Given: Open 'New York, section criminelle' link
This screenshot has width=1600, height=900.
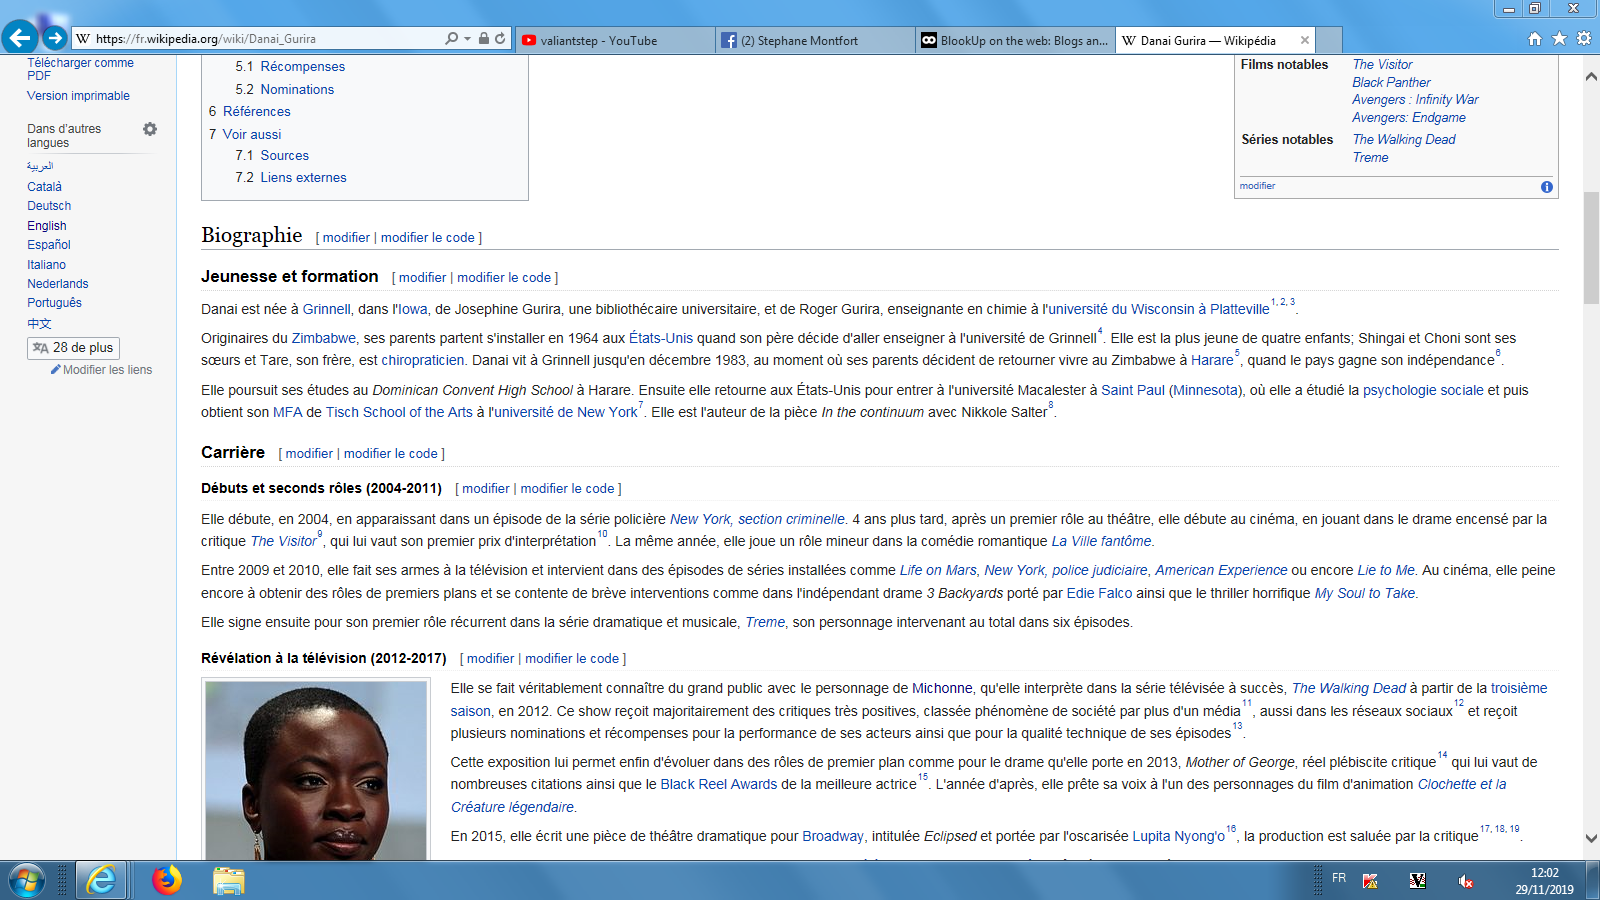Looking at the screenshot, I should click(x=757, y=520).
